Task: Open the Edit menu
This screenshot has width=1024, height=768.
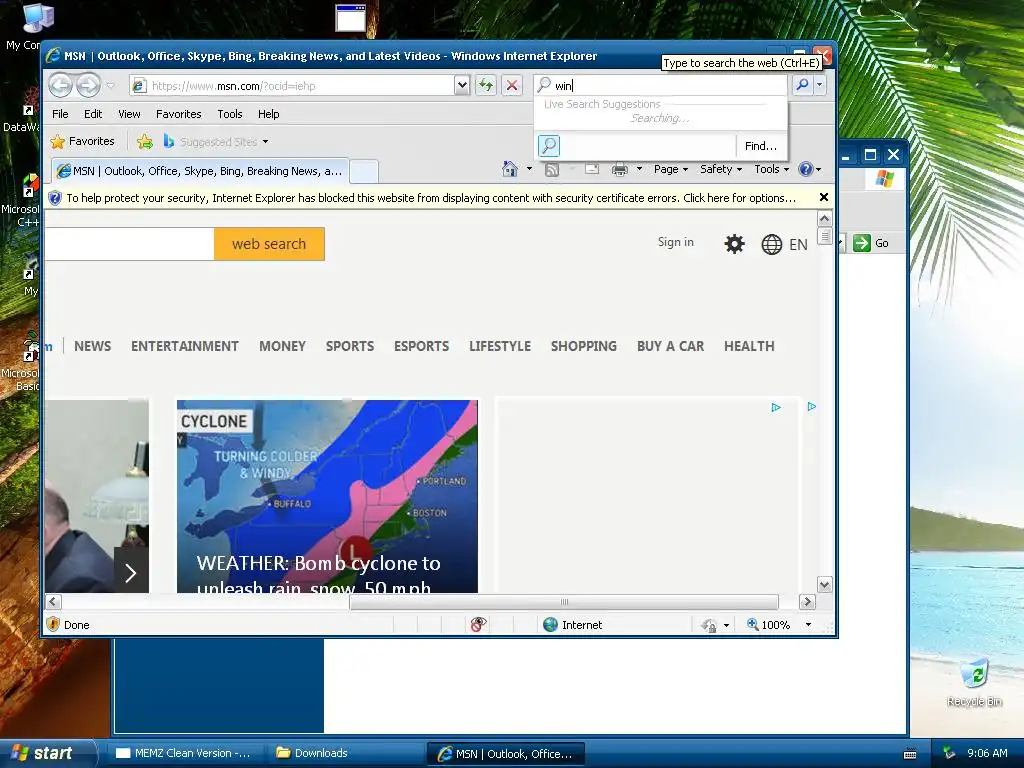Action: pos(93,114)
